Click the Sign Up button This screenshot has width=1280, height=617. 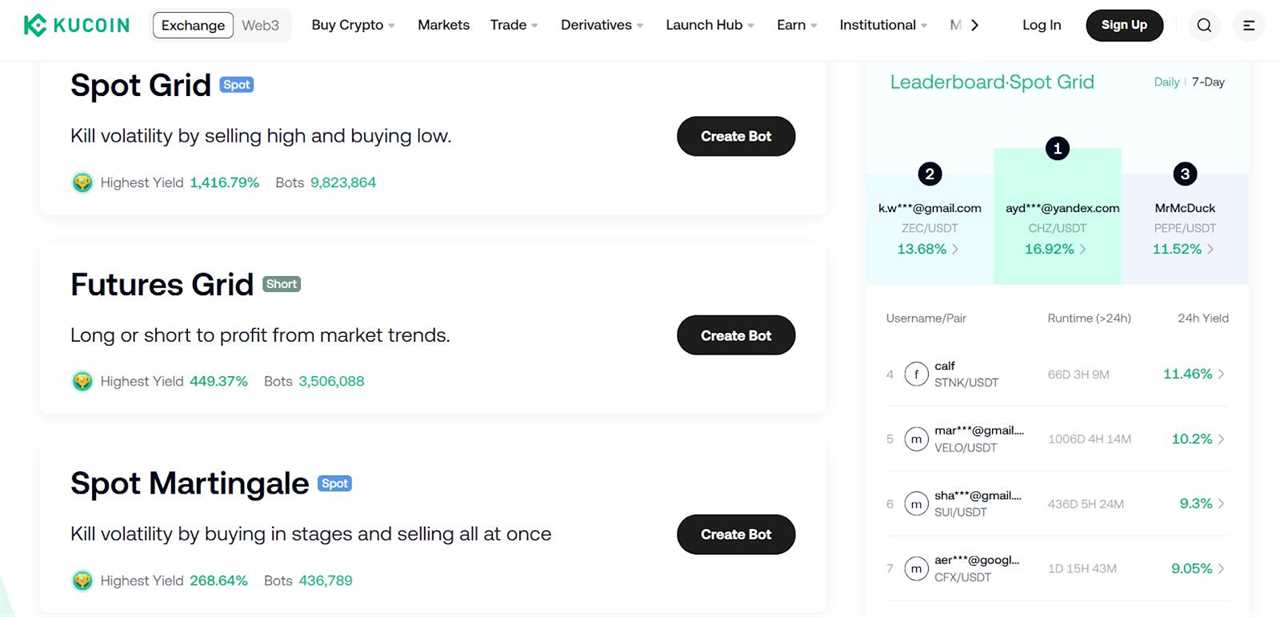(1124, 25)
